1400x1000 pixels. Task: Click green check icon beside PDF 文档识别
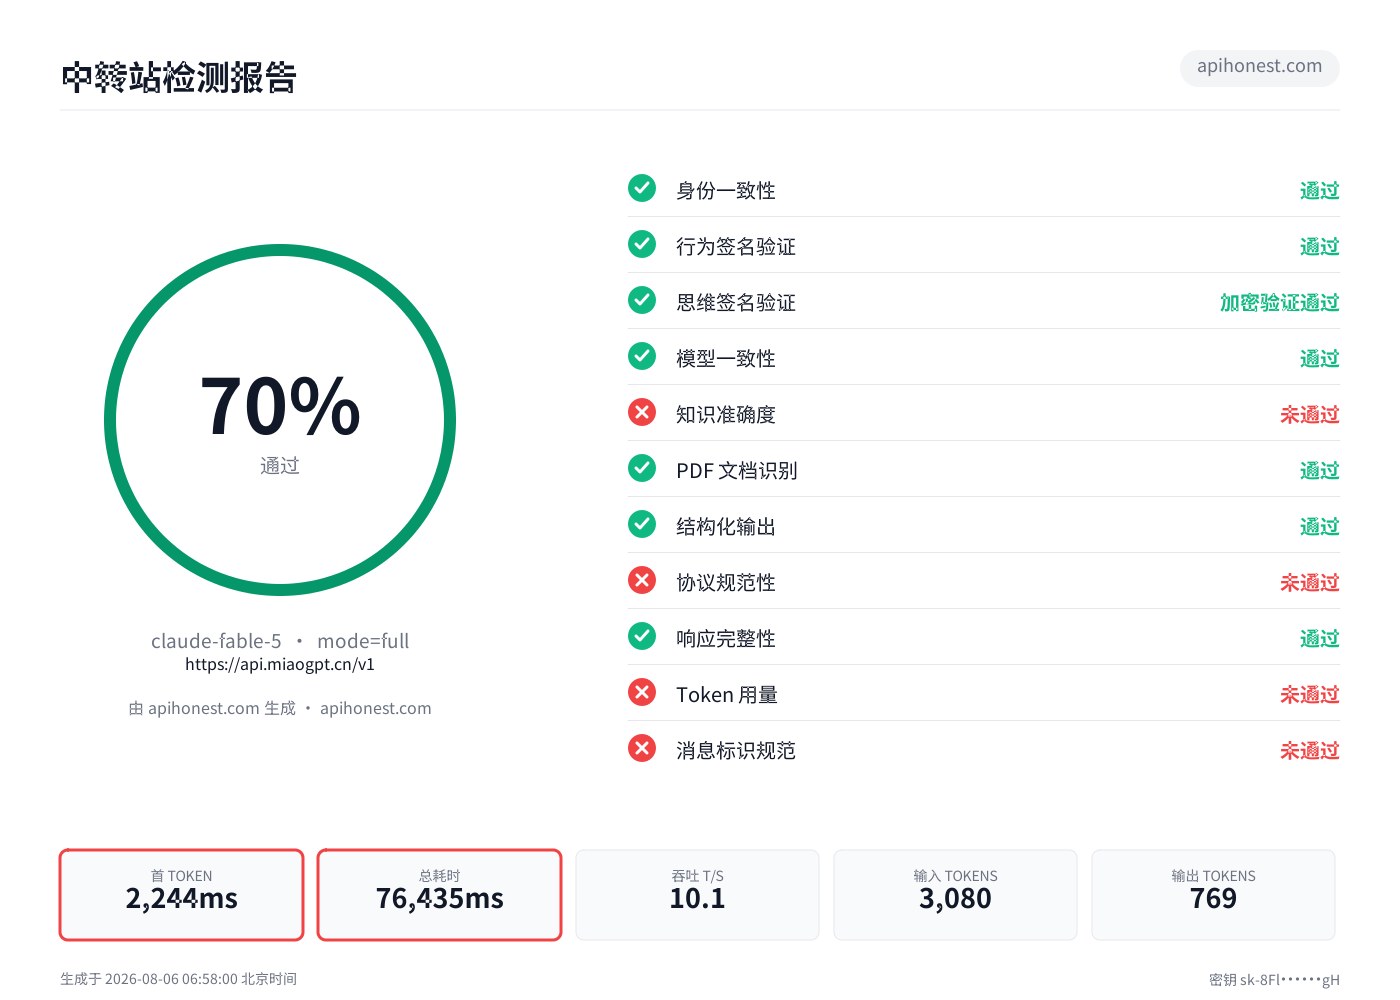point(642,468)
